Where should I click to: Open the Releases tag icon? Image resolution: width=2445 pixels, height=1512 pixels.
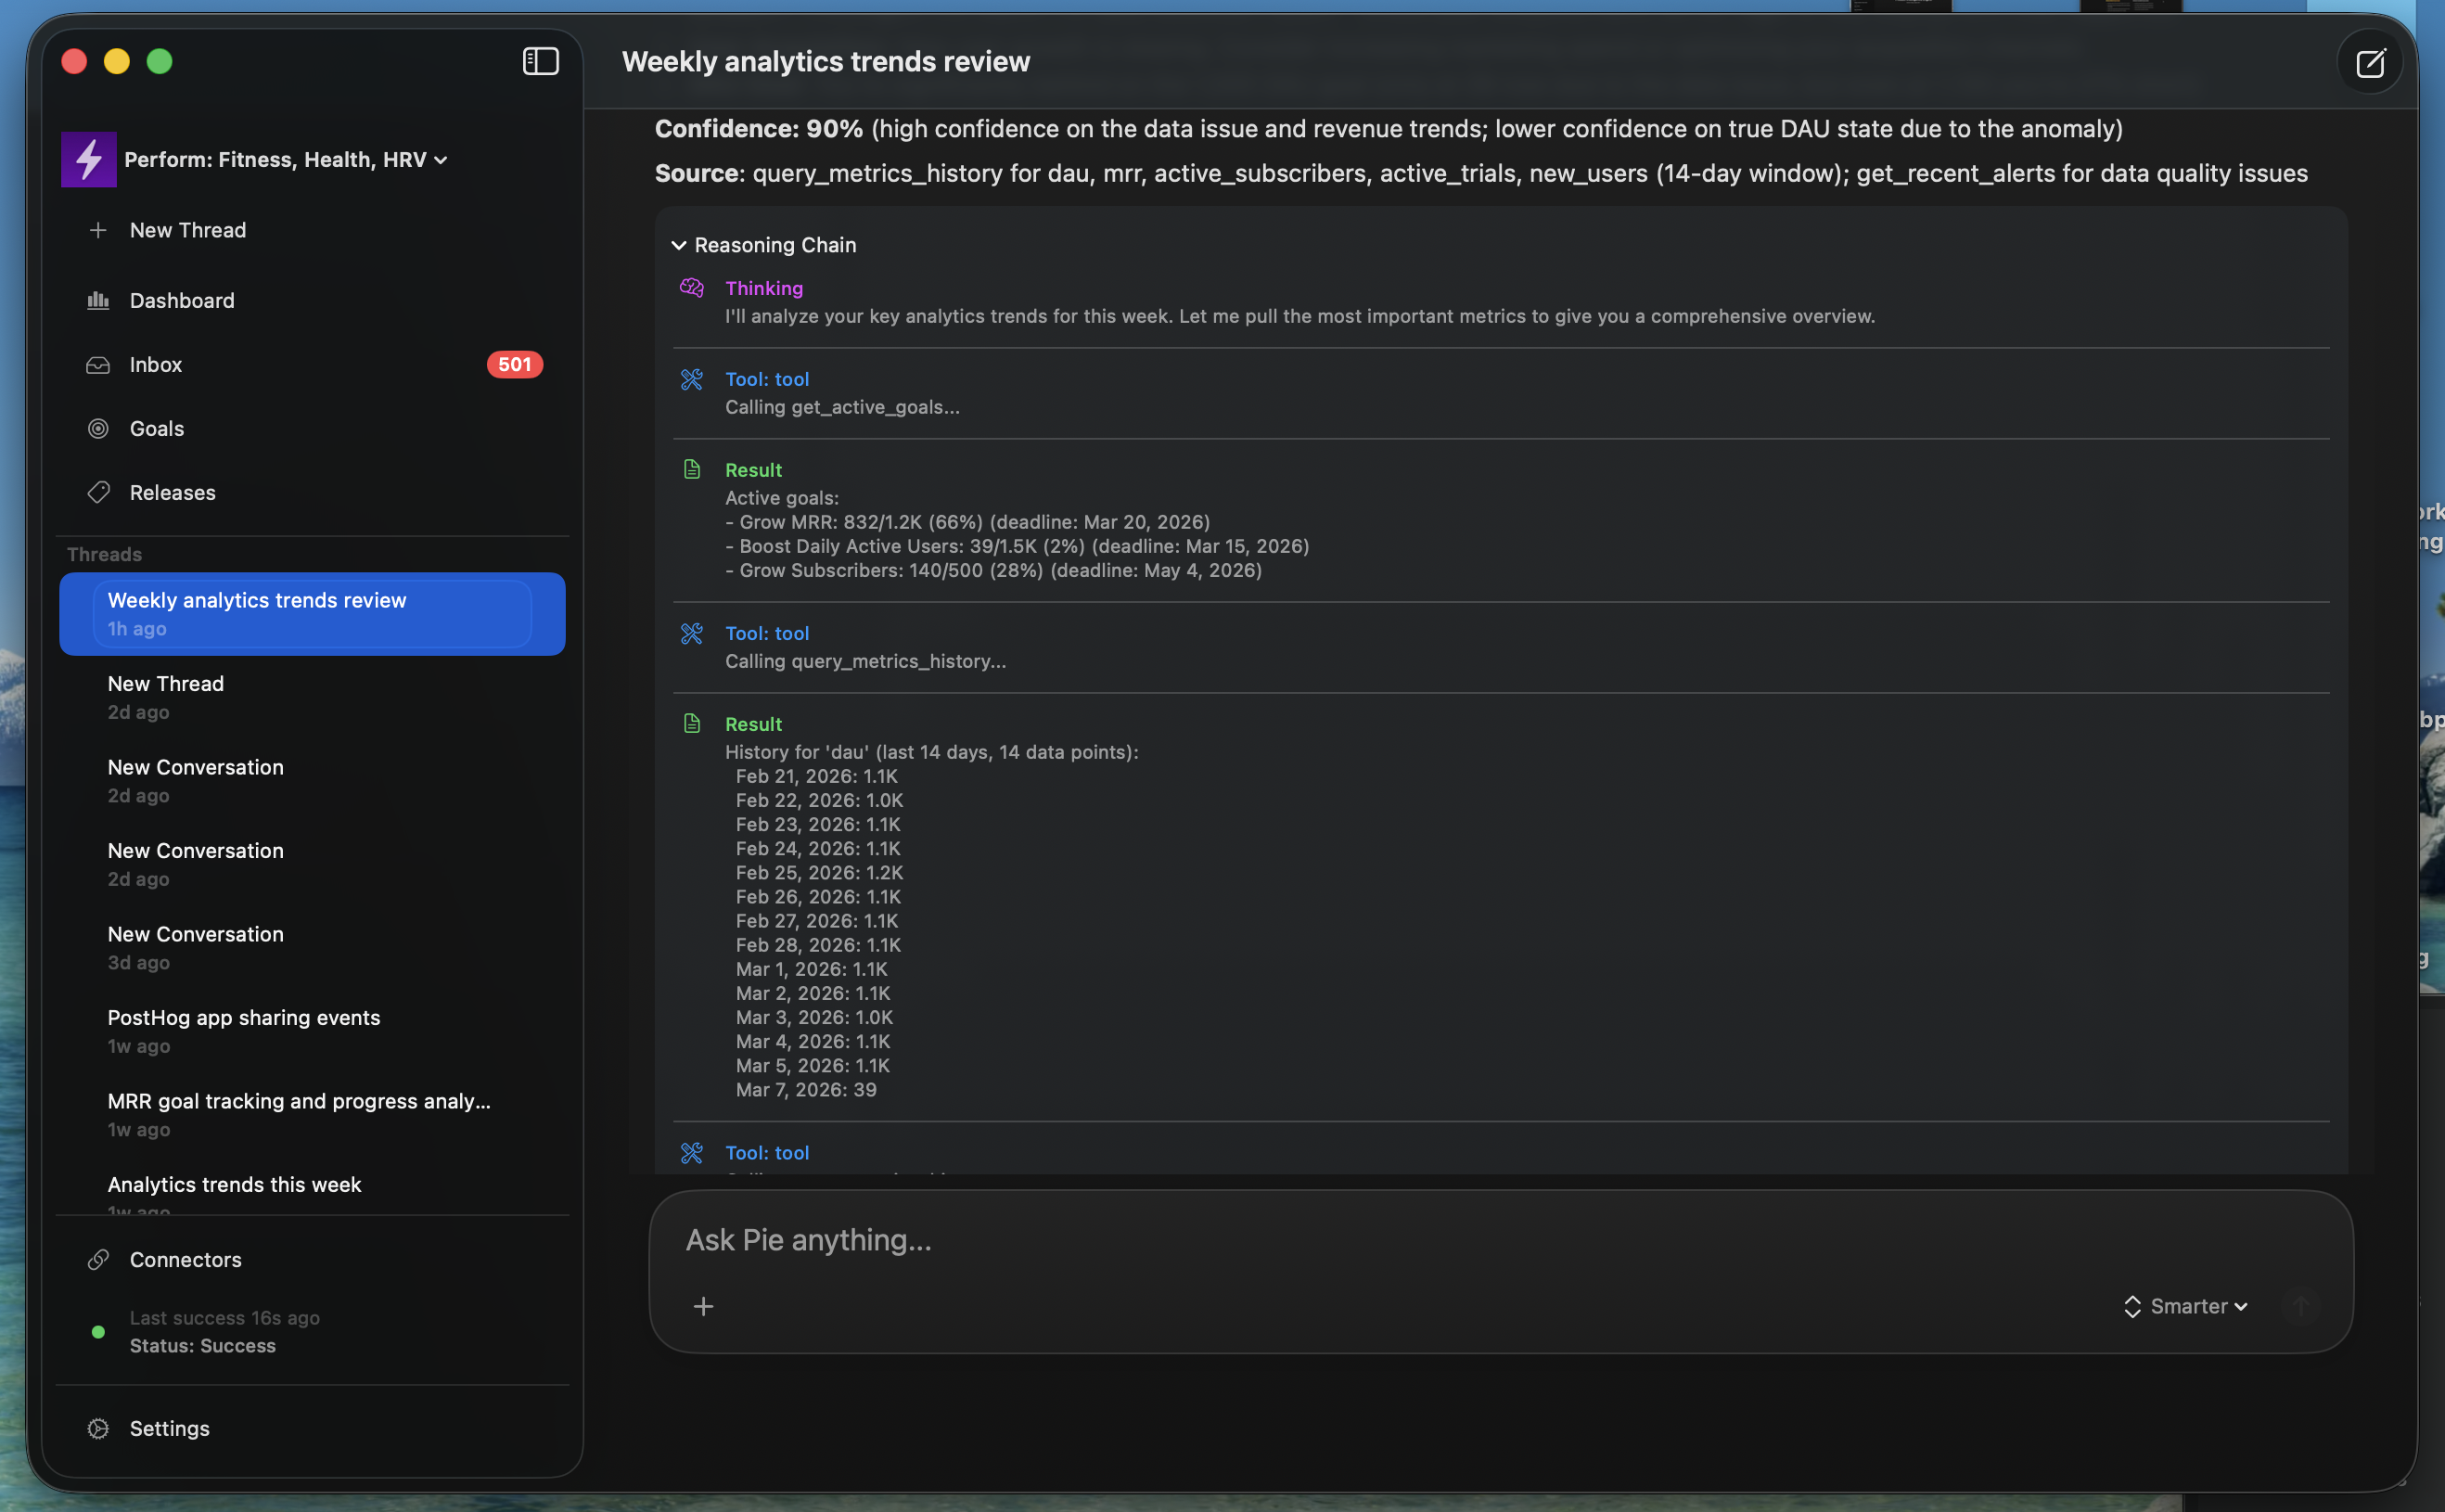tap(98, 493)
